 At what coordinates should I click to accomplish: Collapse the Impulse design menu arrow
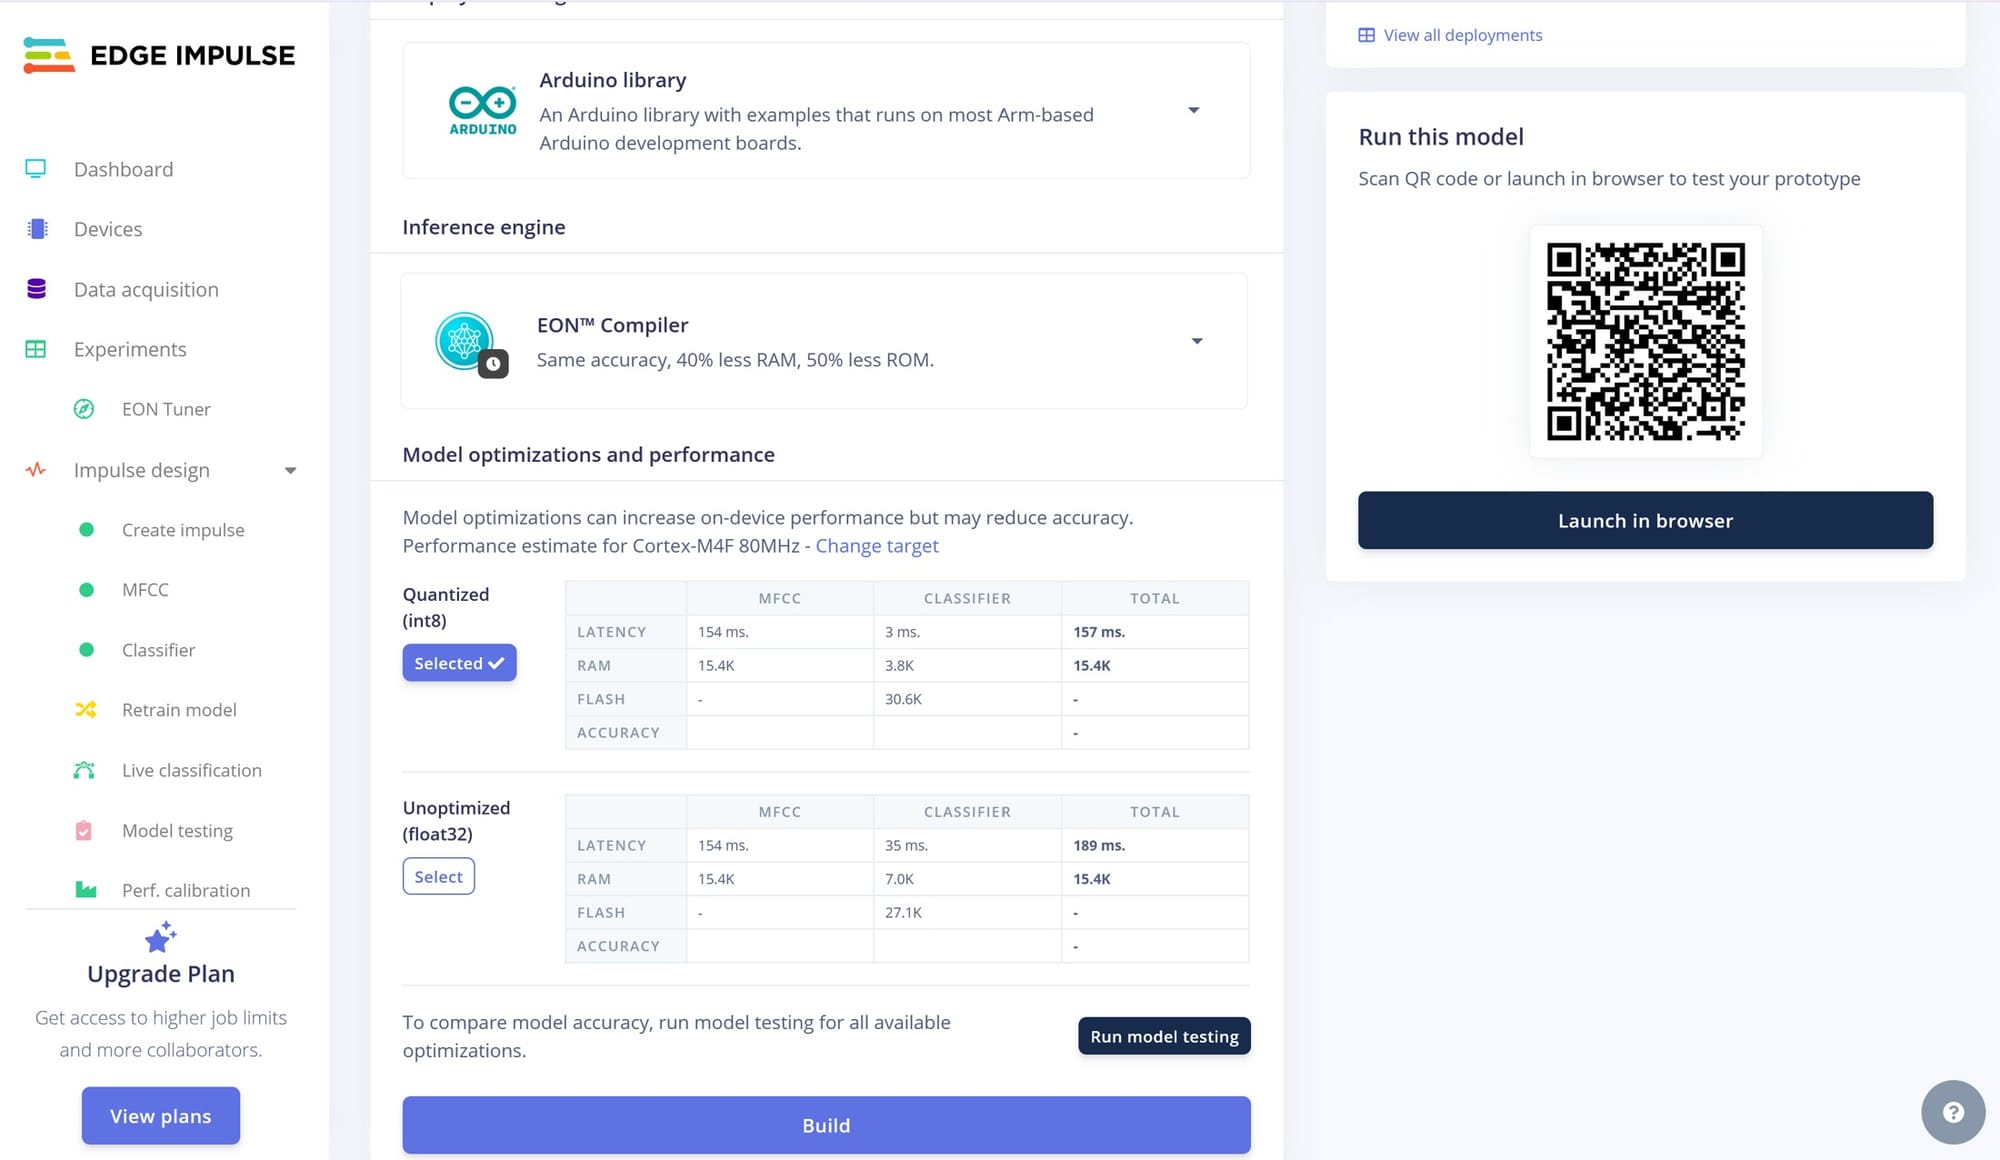pyautogui.click(x=290, y=470)
